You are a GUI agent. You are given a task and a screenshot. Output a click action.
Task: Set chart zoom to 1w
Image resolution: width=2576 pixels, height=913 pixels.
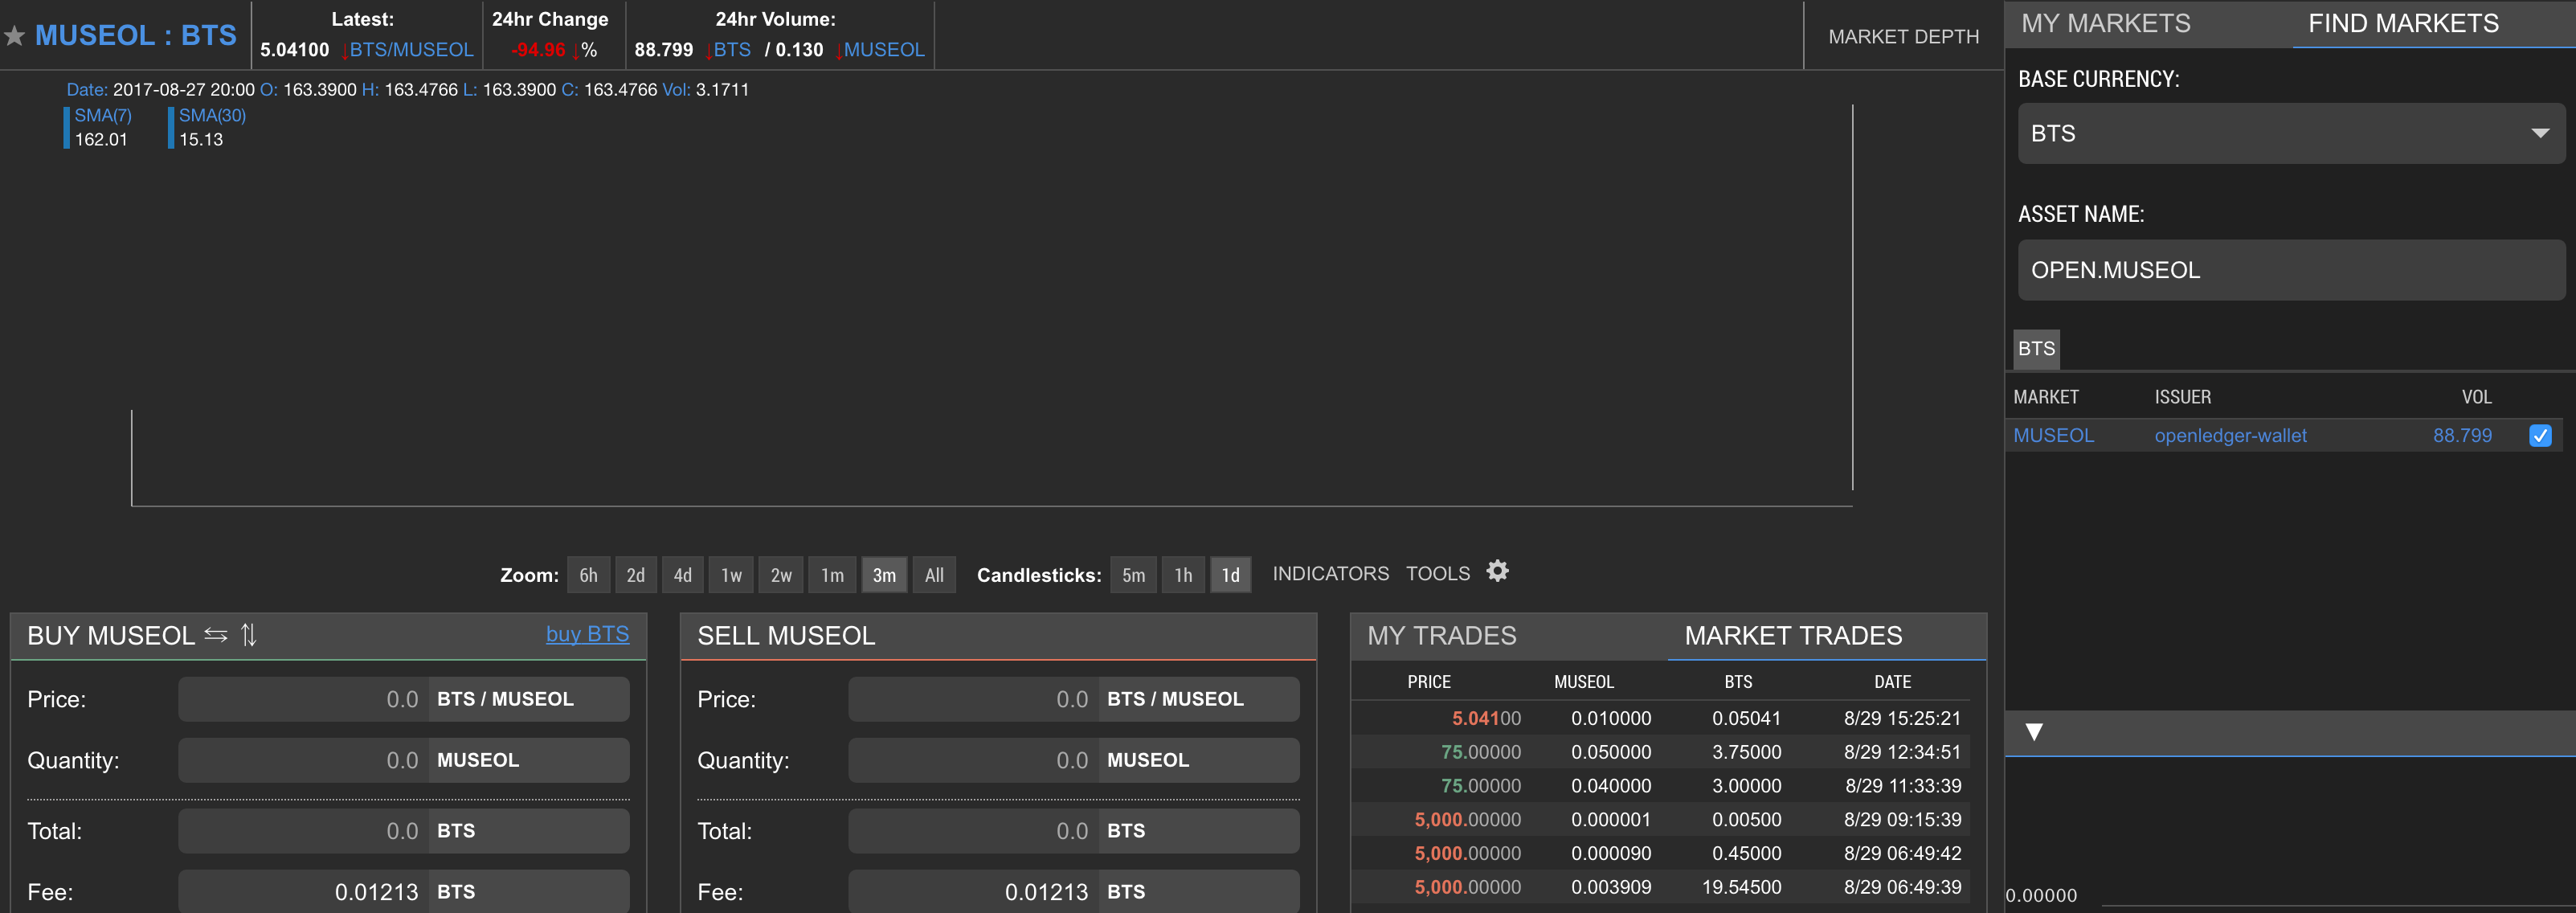[731, 575]
